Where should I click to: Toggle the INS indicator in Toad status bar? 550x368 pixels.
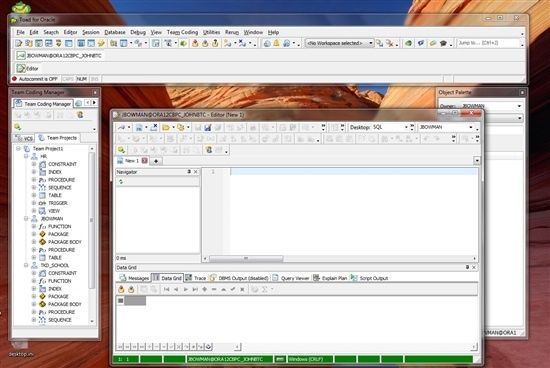pos(95,79)
